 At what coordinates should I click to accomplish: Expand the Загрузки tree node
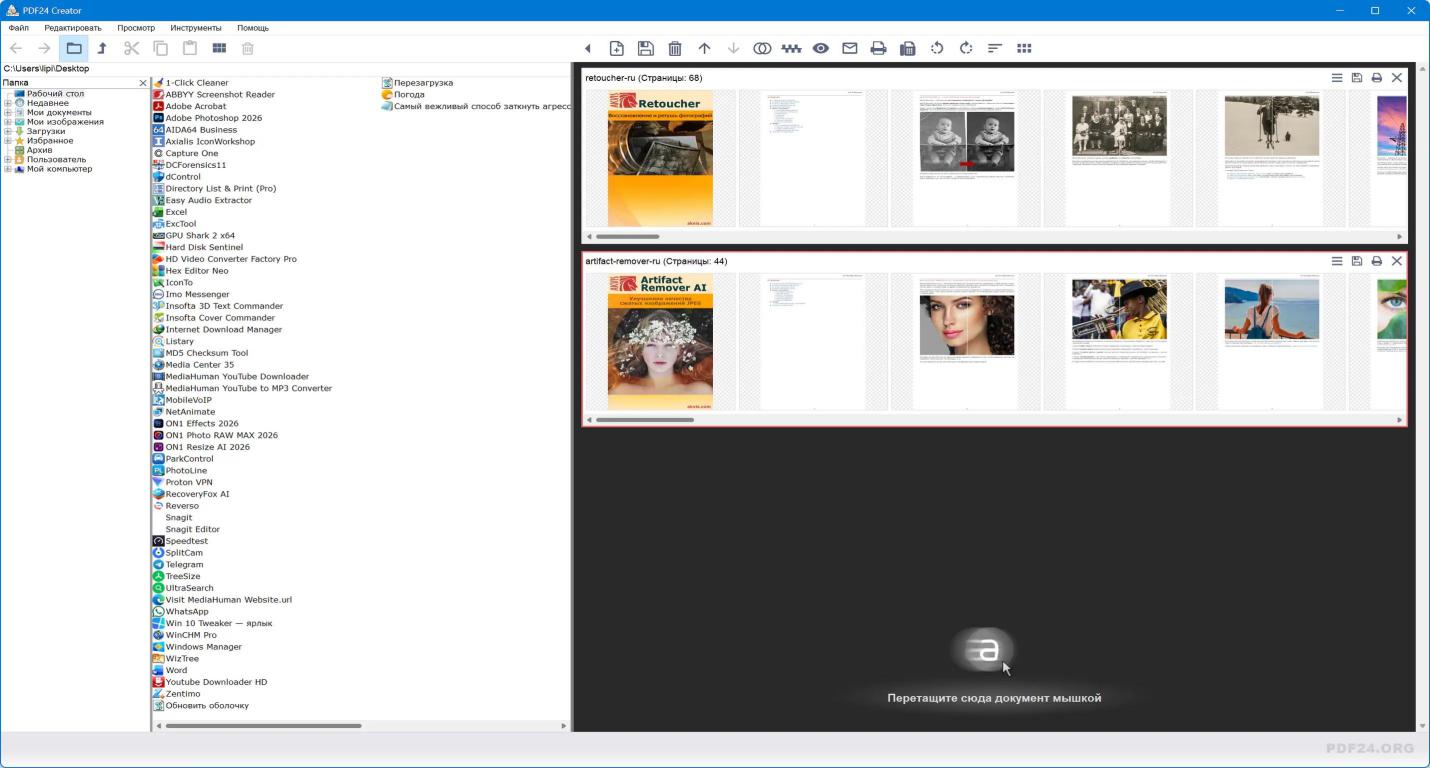(x=8, y=131)
